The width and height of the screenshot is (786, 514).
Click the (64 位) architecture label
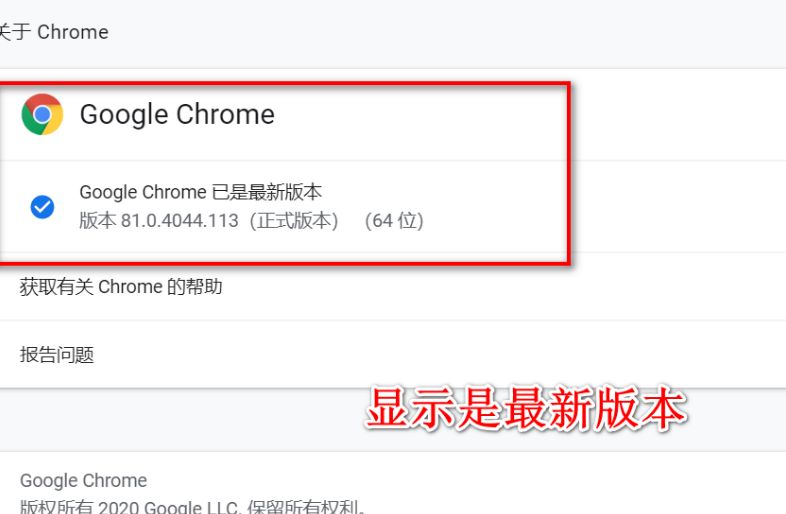(x=393, y=220)
